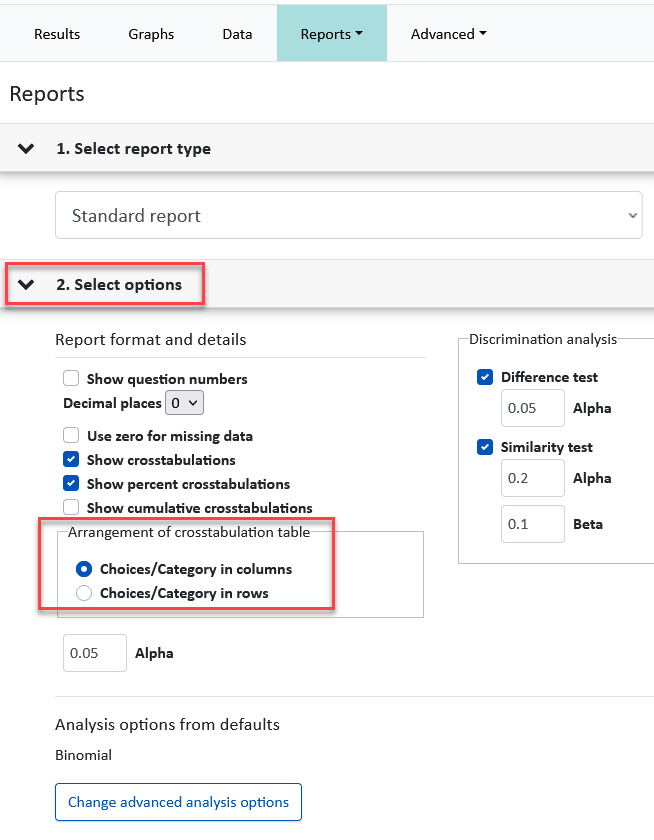This screenshot has height=840, width=654.
Task: Enable Show question numbers checkbox
Action: point(71,378)
